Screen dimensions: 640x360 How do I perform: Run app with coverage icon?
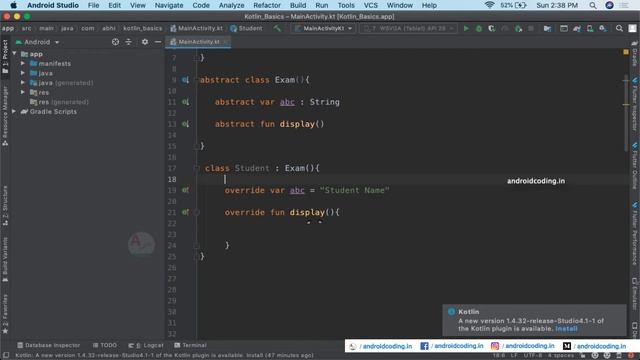coord(491,29)
